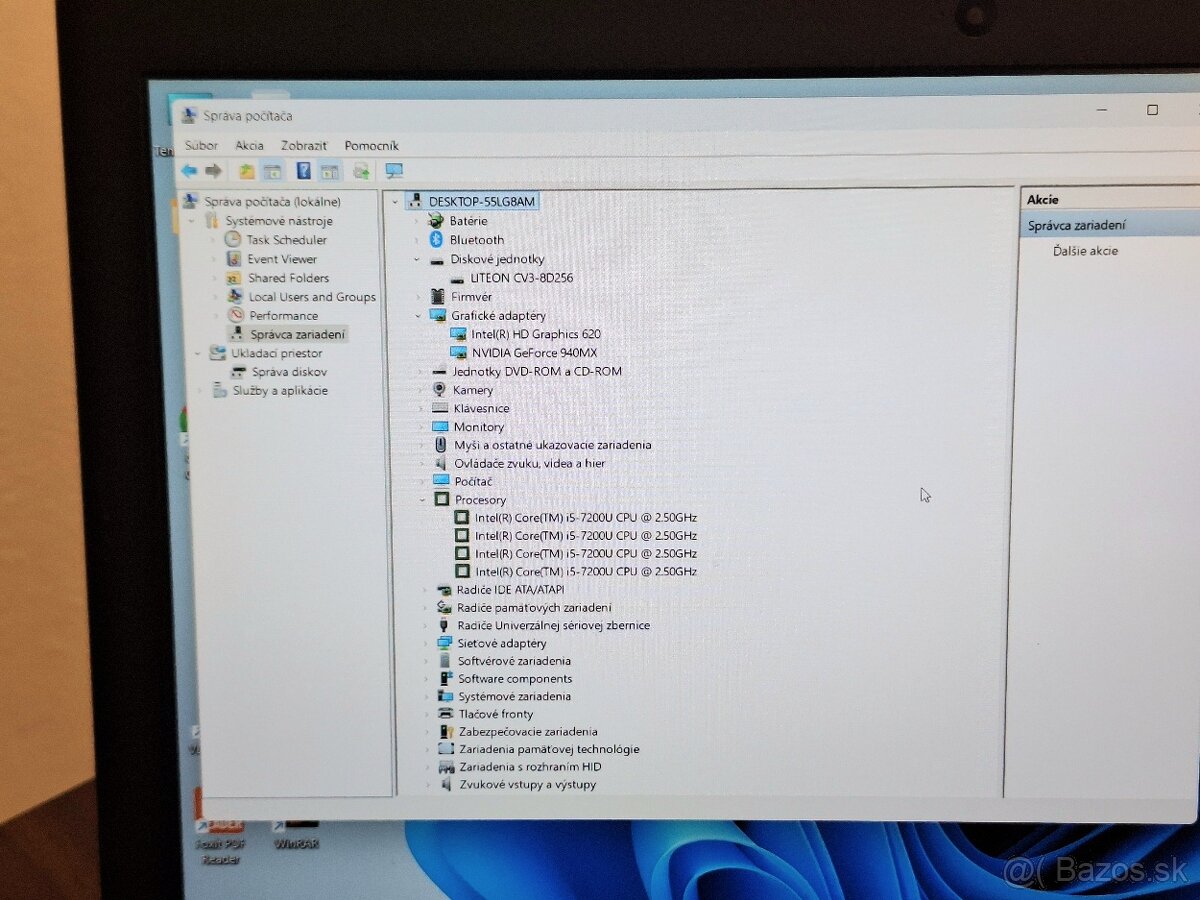Click the Radiče Univerzálnej sériovej zbernice icon

click(444, 626)
